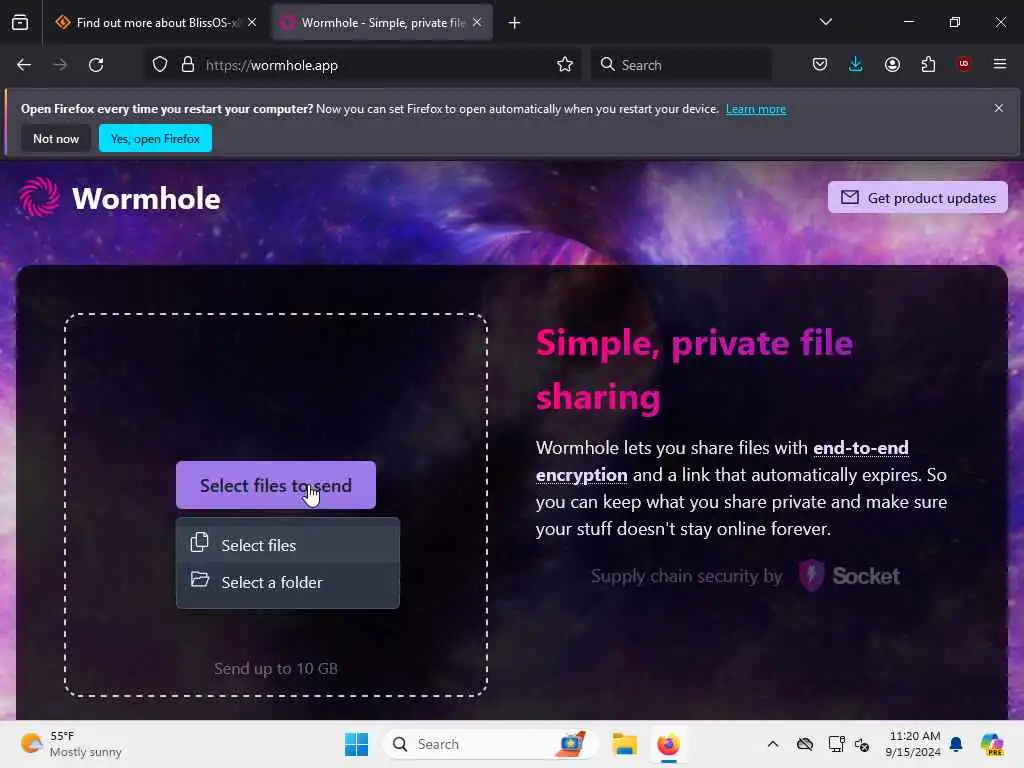Image resolution: width=1024 pixels, height=768 pixels.
Task: Choose Select files menu entry
Action: (288, 545)
